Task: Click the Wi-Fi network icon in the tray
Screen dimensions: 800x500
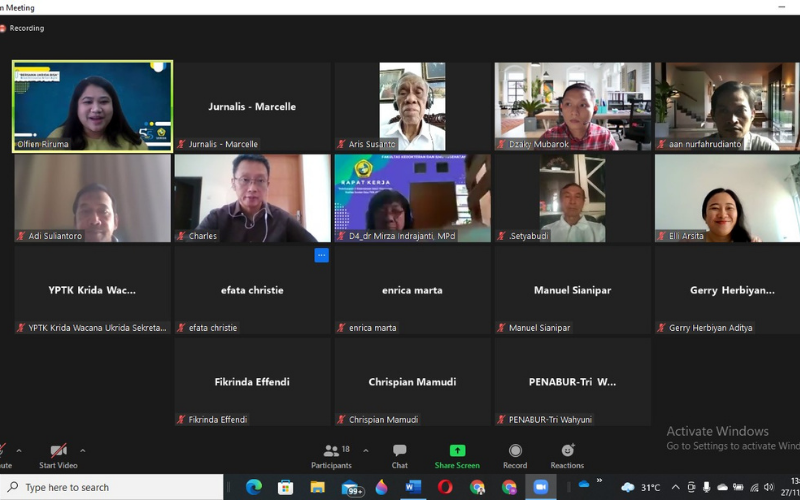Action: [x=754, y=488]
